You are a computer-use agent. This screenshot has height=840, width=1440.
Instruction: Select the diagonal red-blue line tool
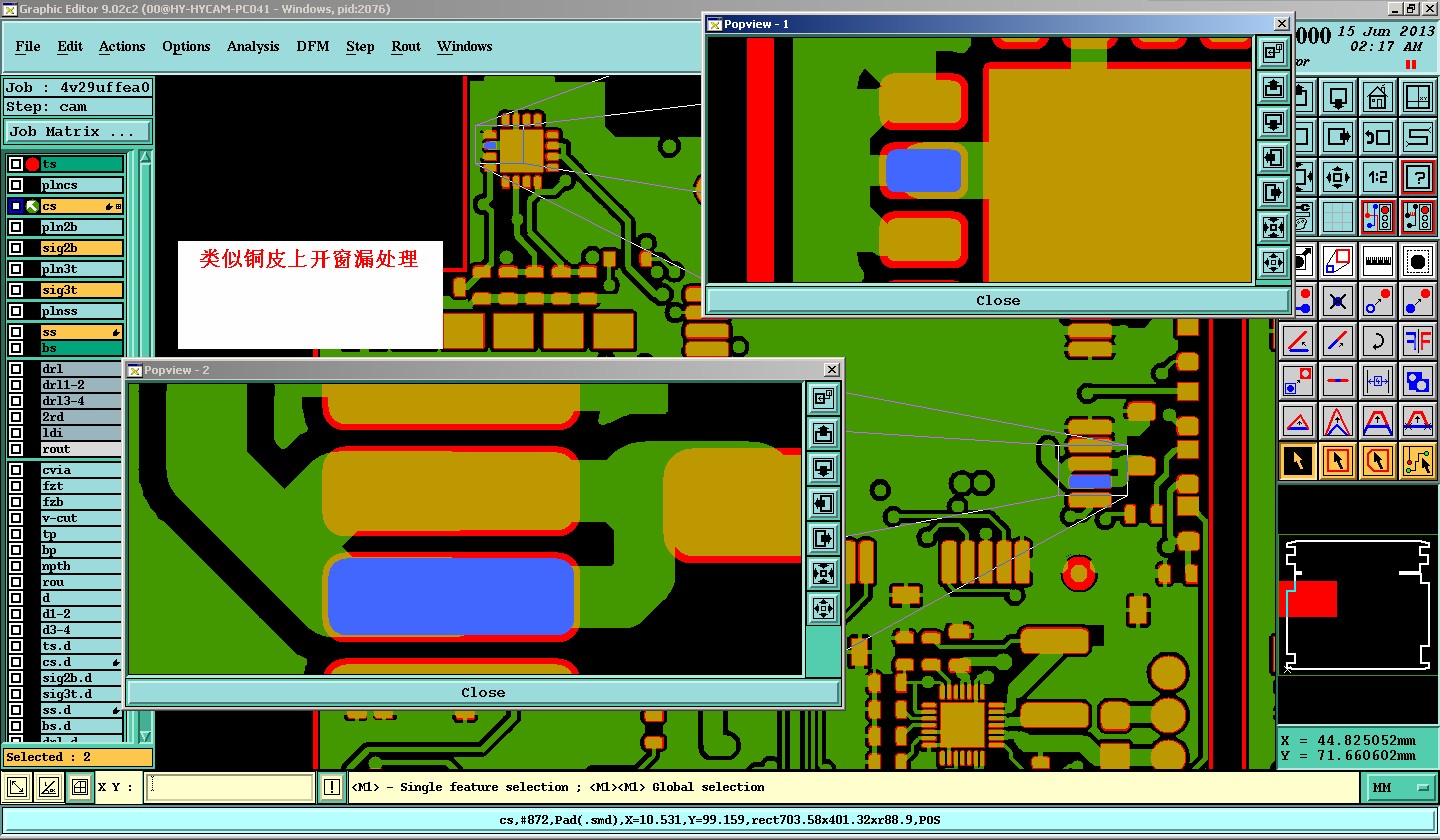point(1339,341)
